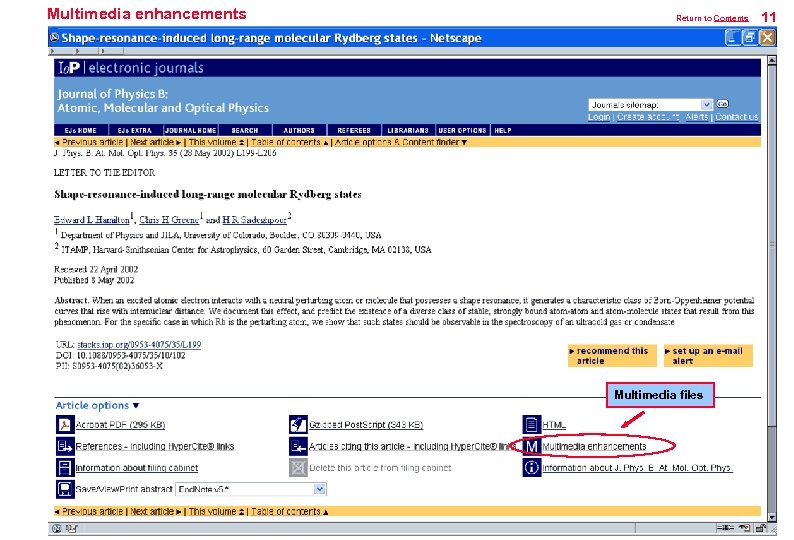Click the Alerts link

coord(697,117)
